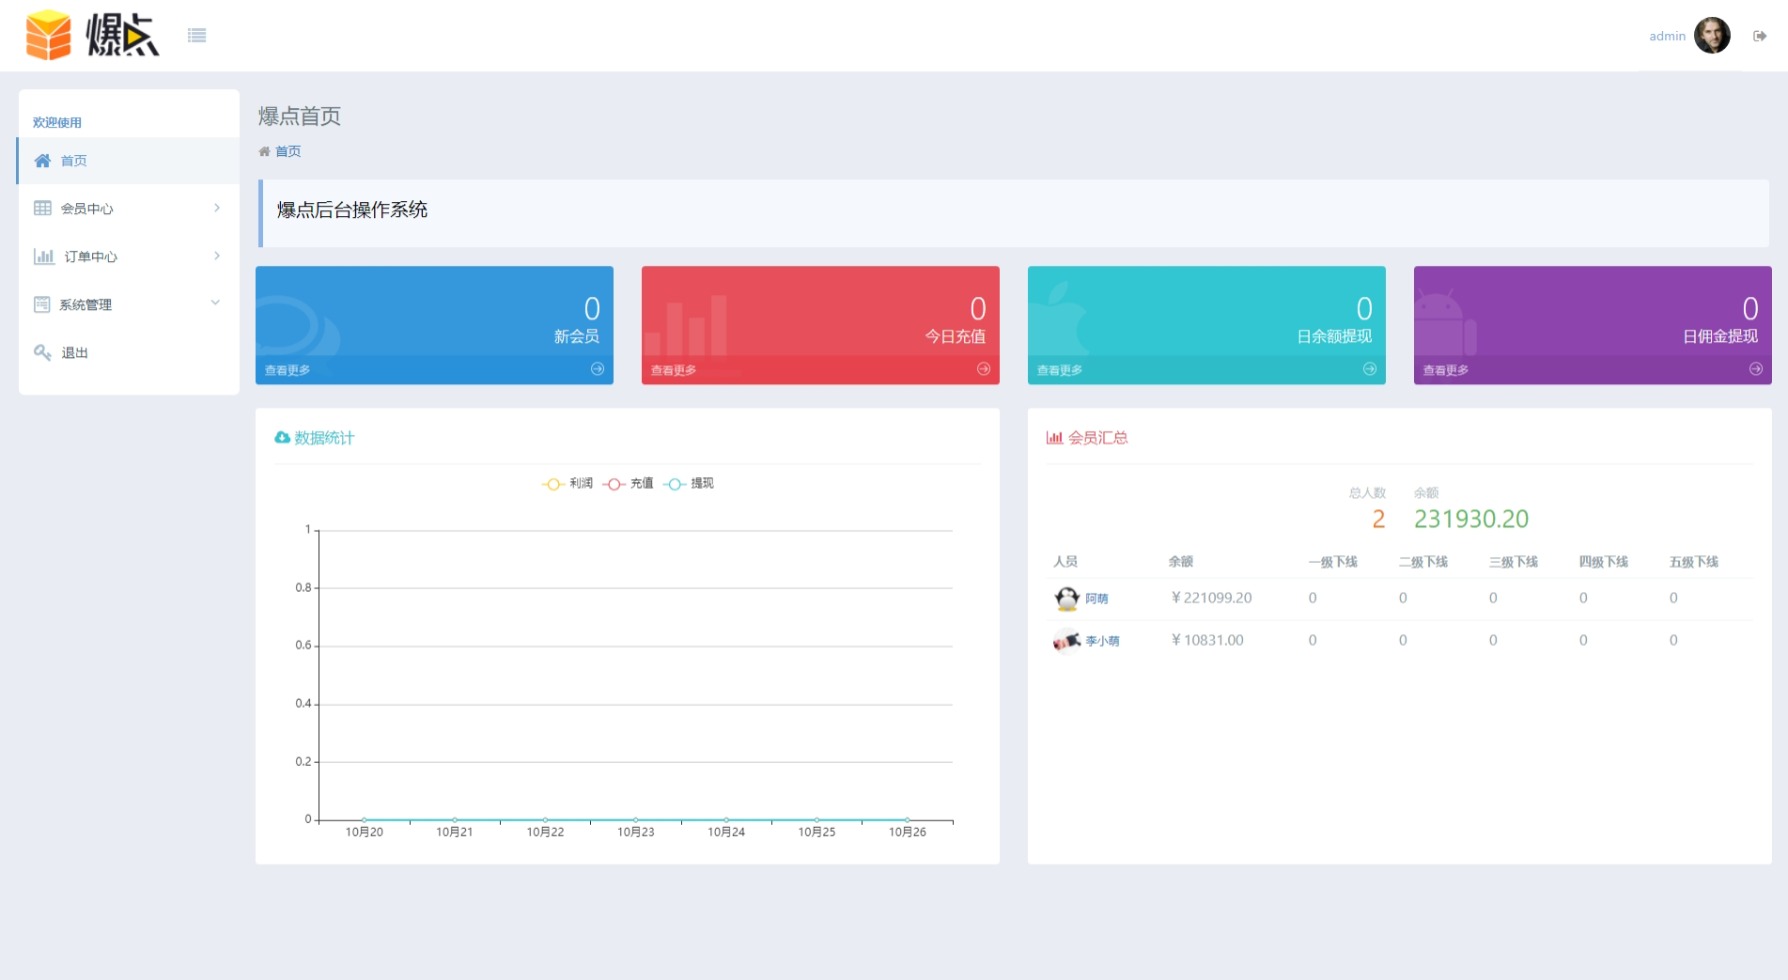Screen dimensions: 1788x980
Task: Click the home icon in the breadcrumb
Action: pyautogui.click(x=264, y=152)
